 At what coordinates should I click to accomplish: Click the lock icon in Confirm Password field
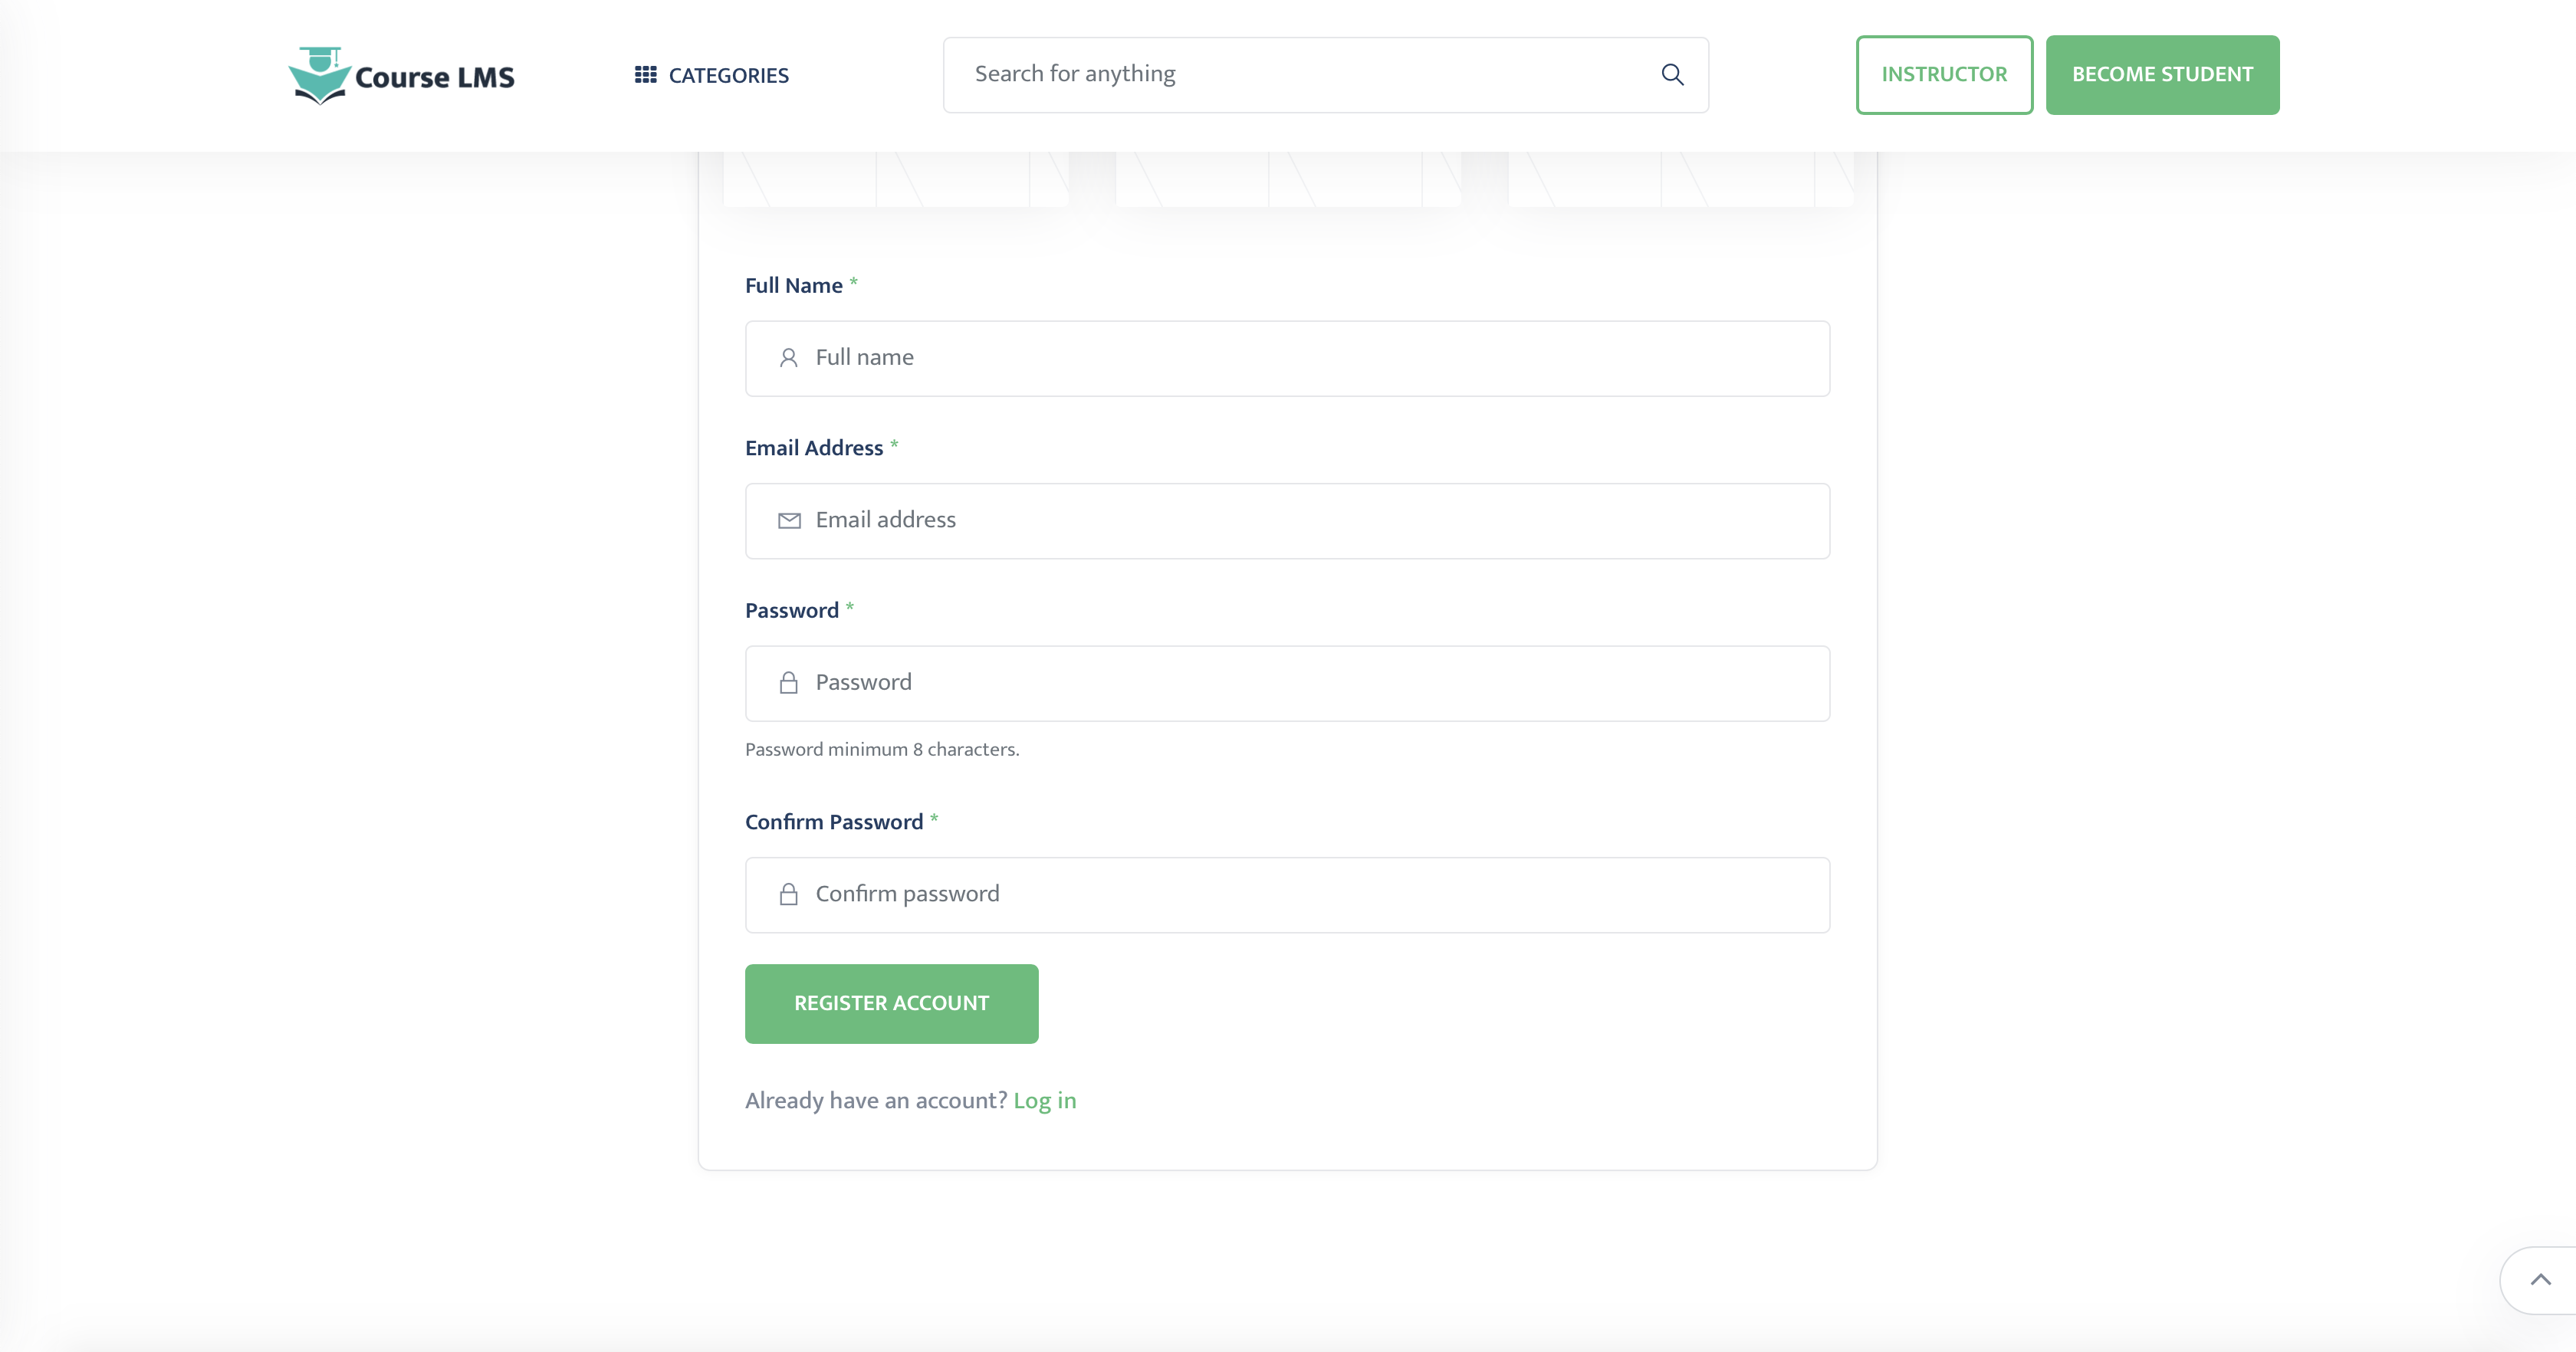(788, 894)
